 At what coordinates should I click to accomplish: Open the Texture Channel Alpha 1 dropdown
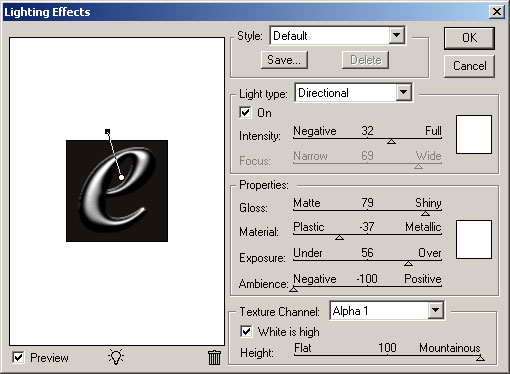[x=387, y=311]
